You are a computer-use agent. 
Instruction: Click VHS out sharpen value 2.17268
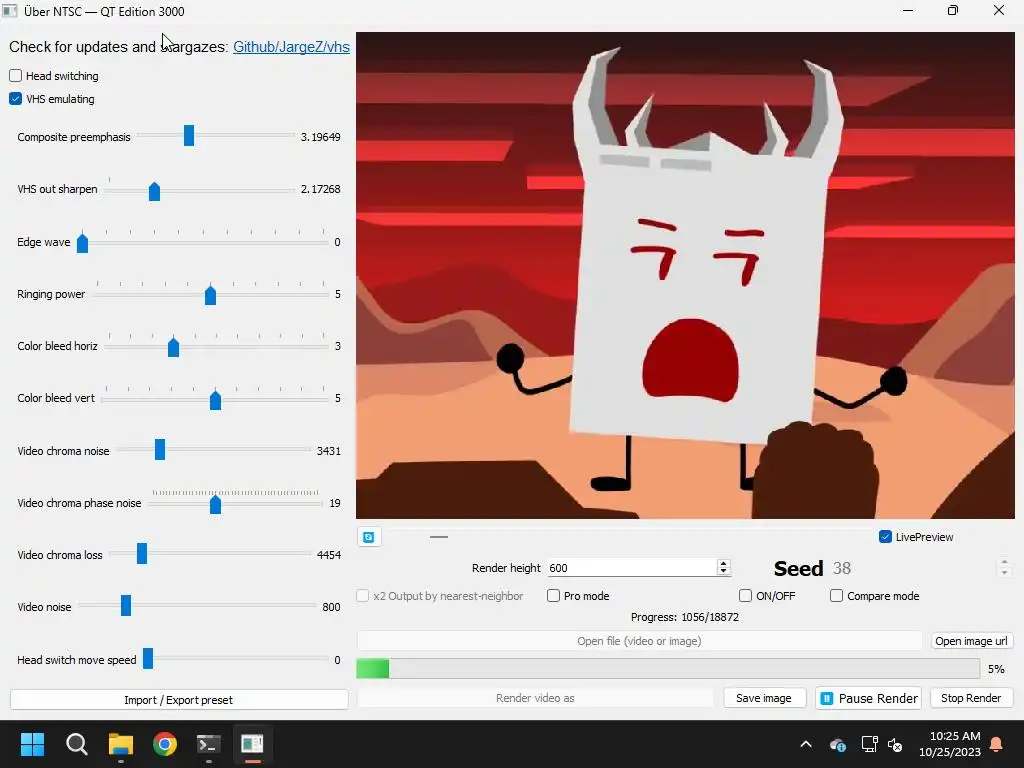point(321,189)
